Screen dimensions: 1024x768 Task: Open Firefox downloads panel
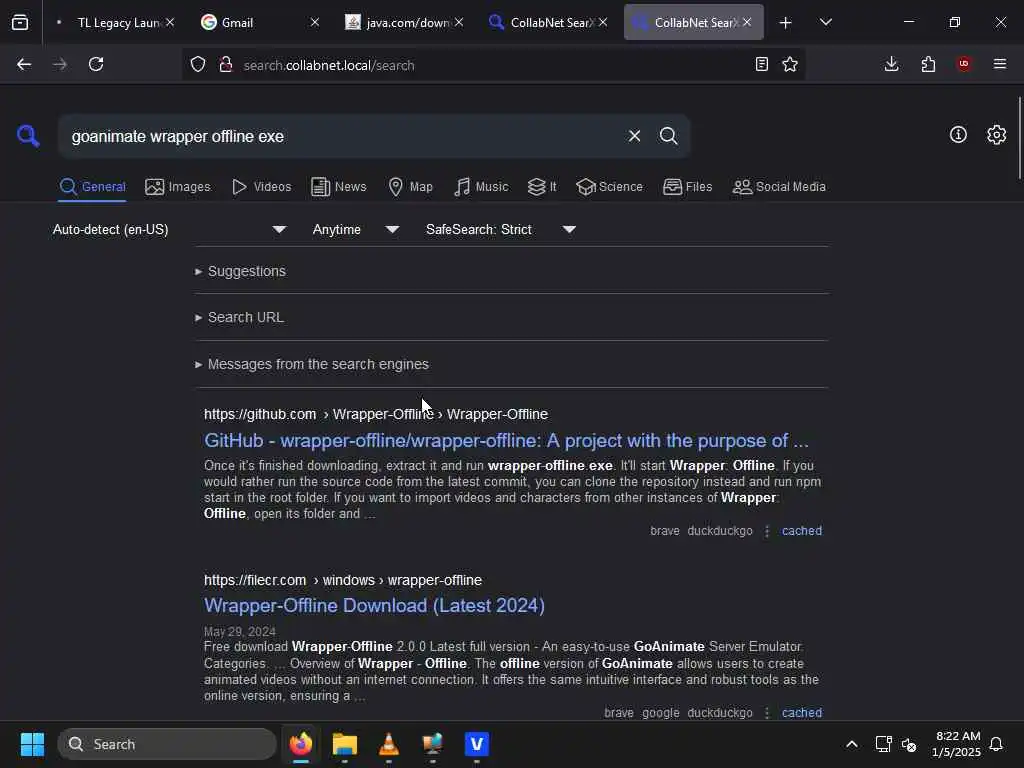coord(891,64)
